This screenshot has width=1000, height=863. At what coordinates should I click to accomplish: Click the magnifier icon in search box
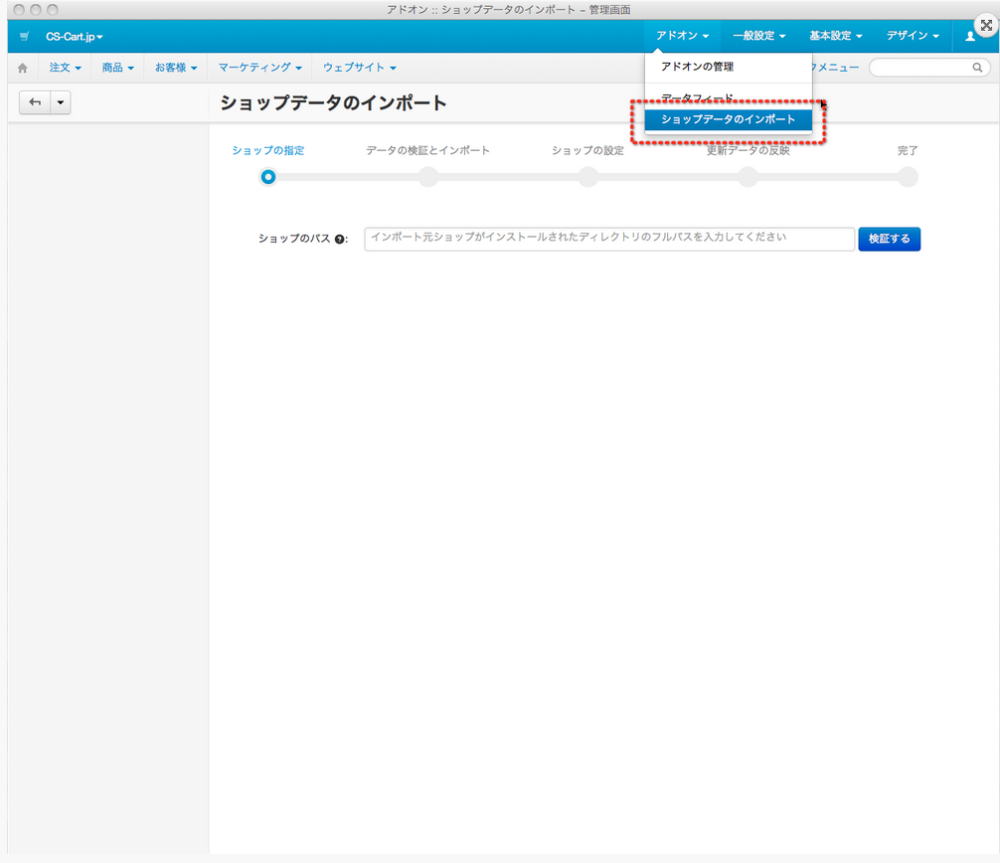pos(977,68)
